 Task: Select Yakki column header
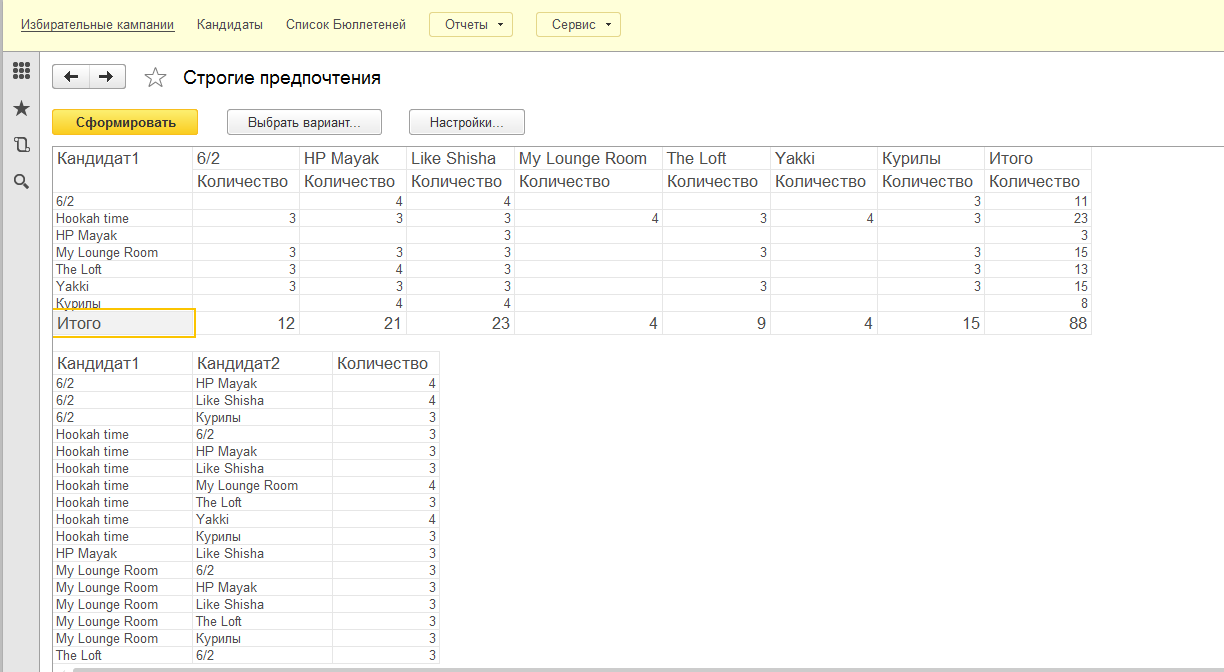pos(824,158)
